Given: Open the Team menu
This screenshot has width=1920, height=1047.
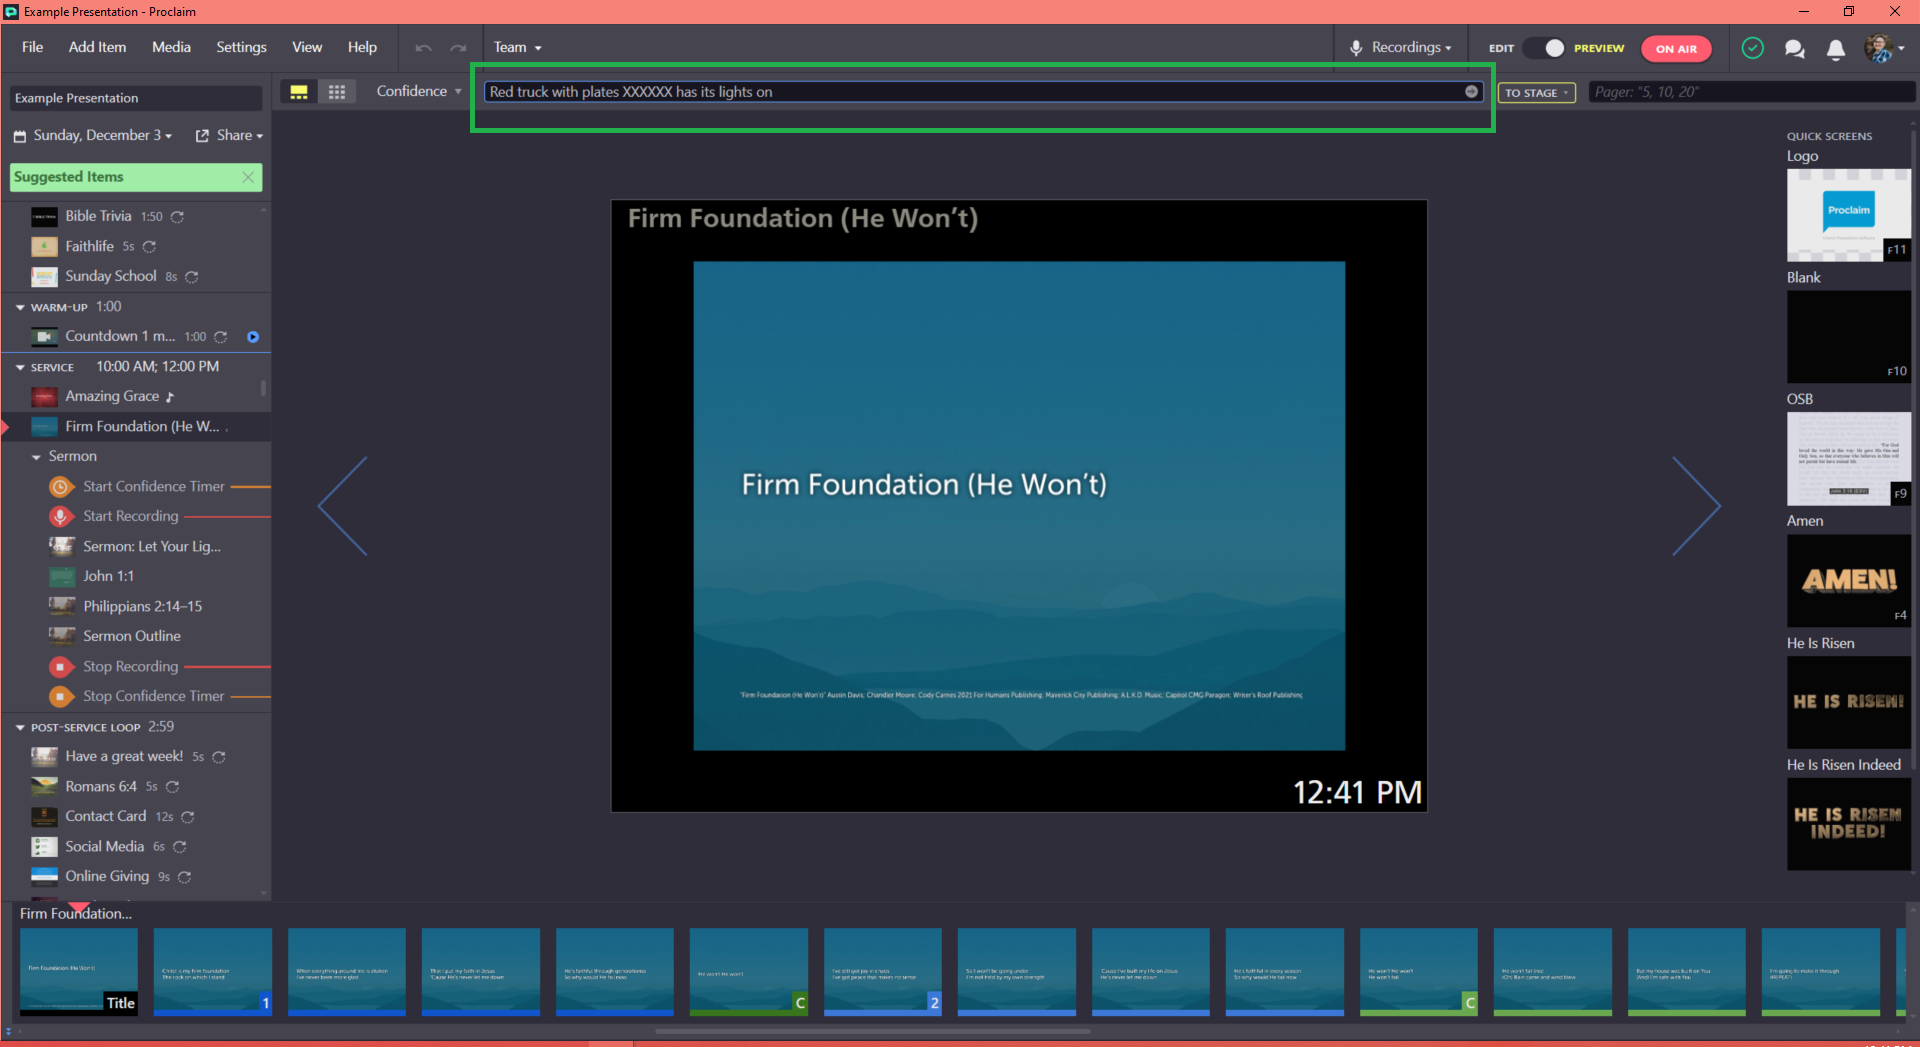Looking at the screenshot, I should click(517, 47).
